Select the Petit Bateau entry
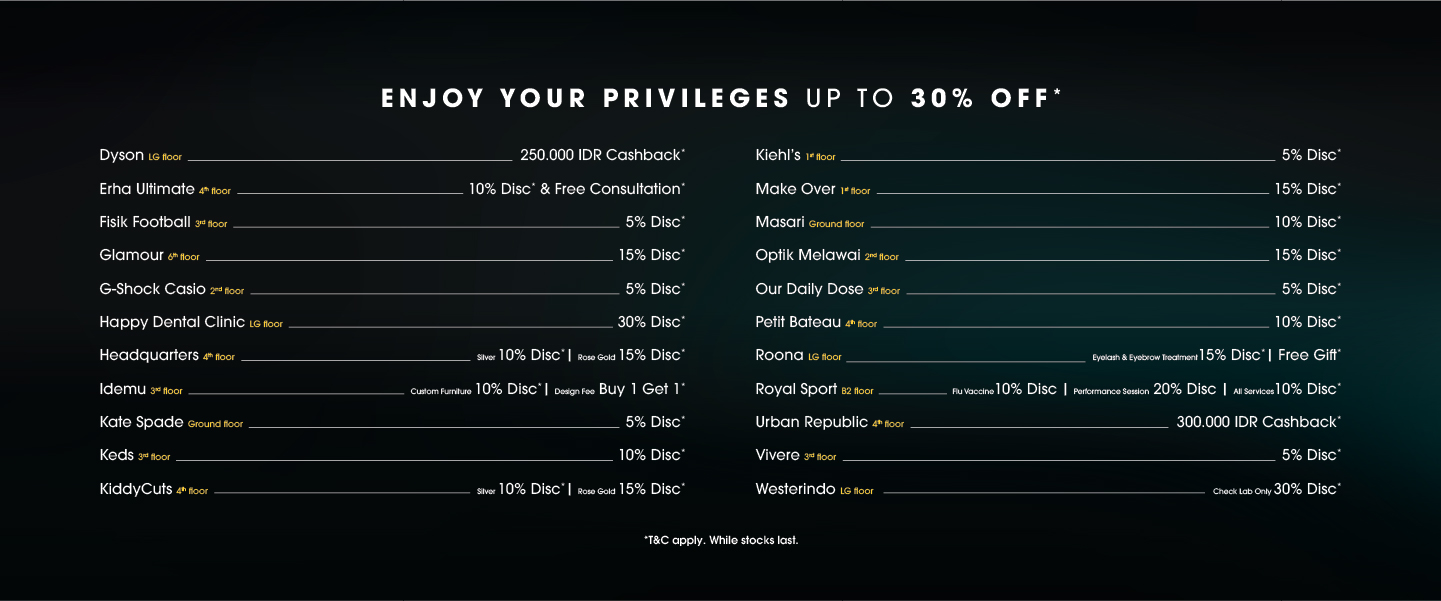The height and width of the screenshot is (601, 1441). (x=798, y=322)
